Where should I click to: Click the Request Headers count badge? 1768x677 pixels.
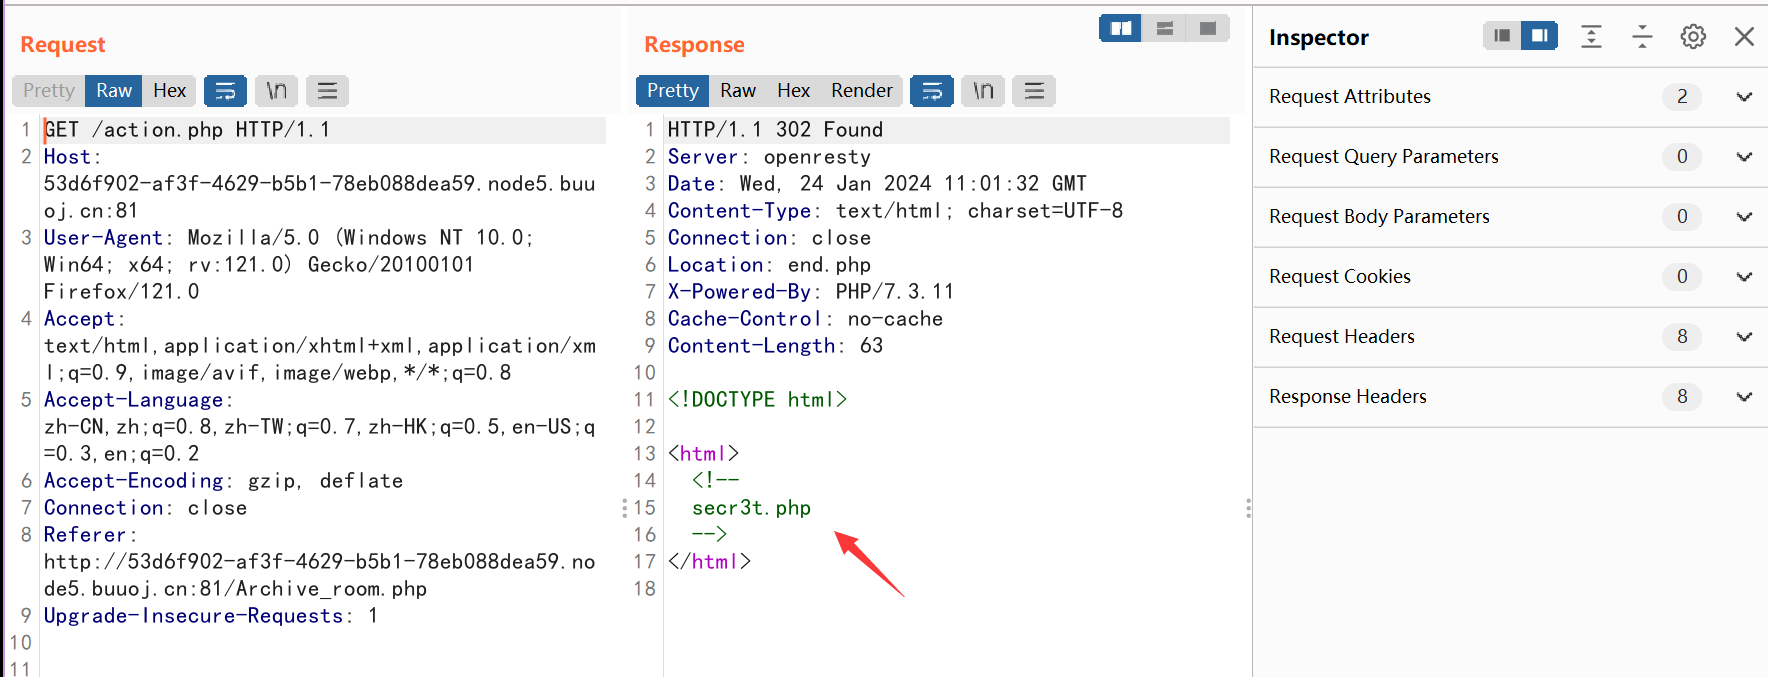click(1682, 337)
